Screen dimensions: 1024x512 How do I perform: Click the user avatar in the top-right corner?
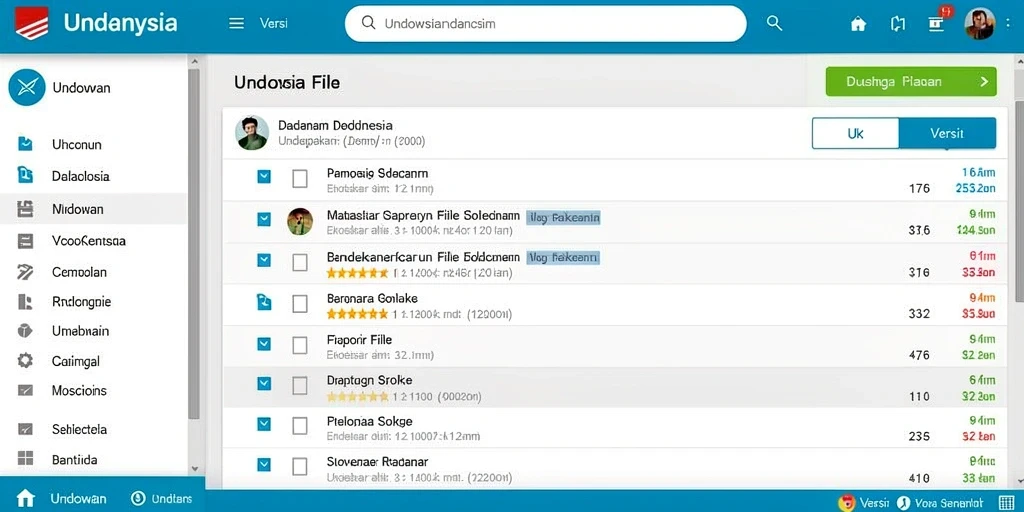(x=979, y=24)
